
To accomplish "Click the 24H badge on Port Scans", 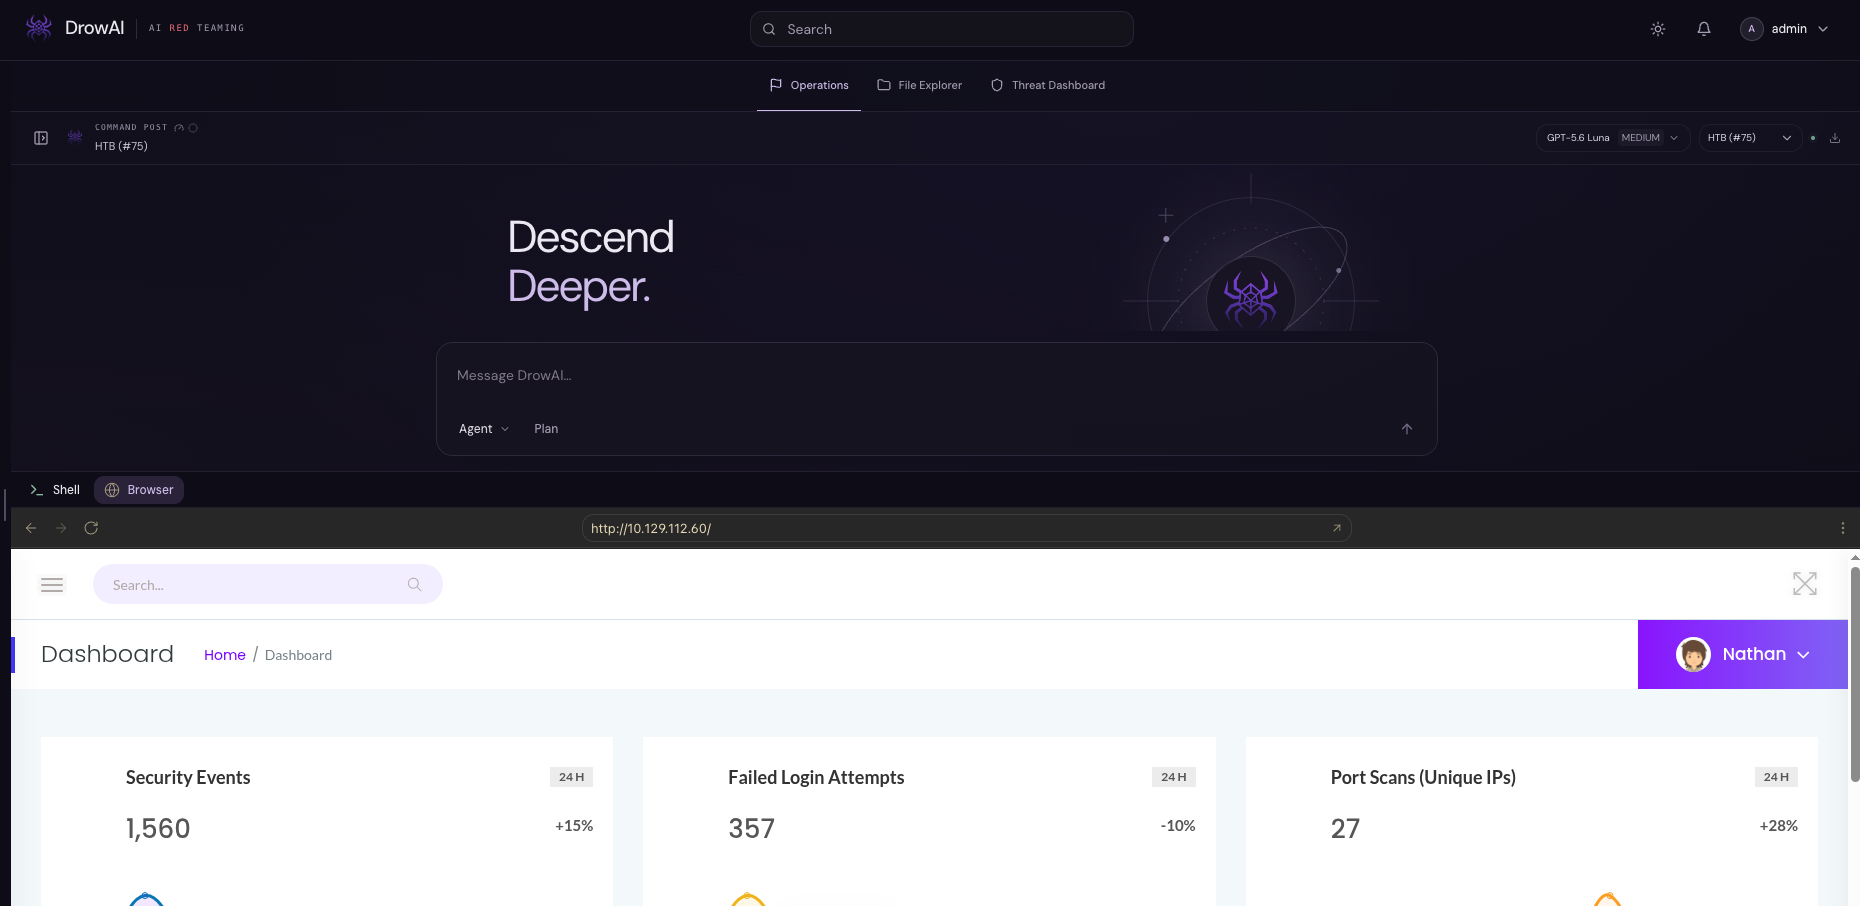I will point(1776,777).
